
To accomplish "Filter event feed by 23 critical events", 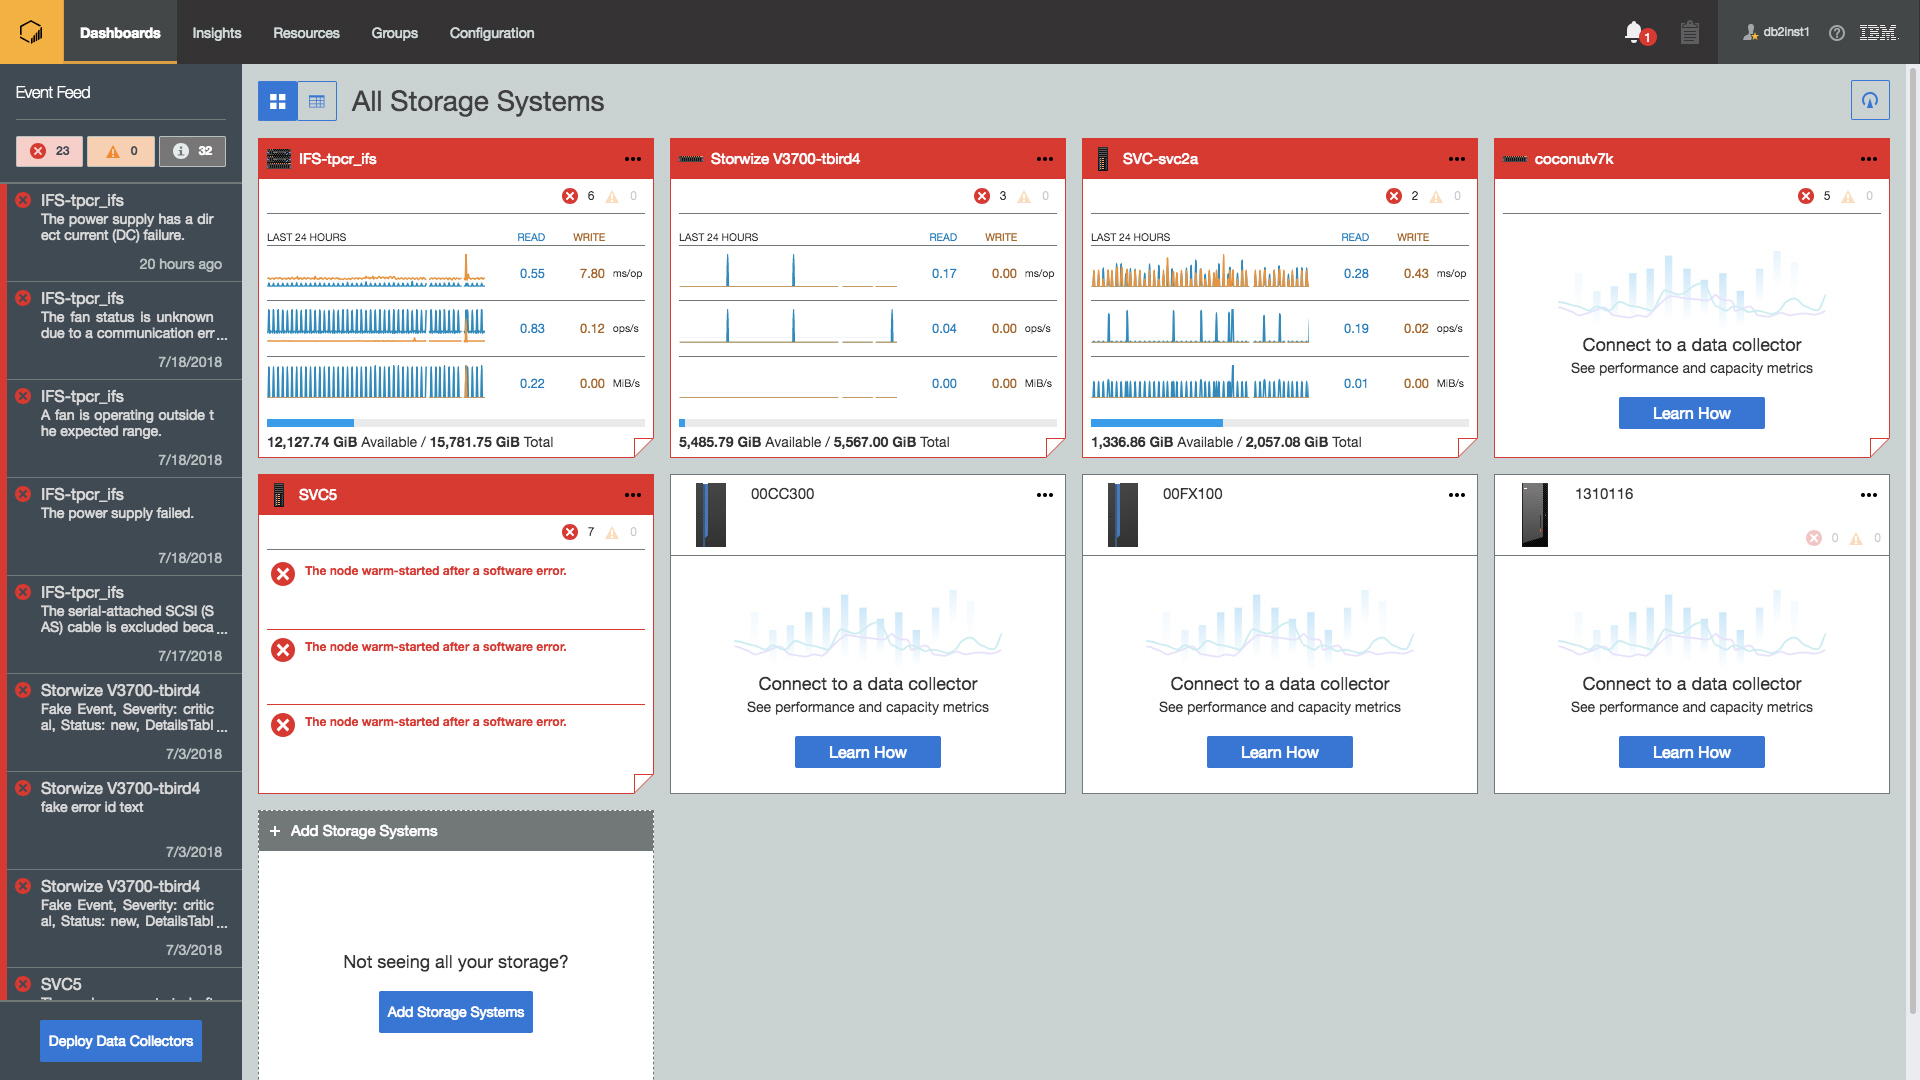I will point(49,151).
